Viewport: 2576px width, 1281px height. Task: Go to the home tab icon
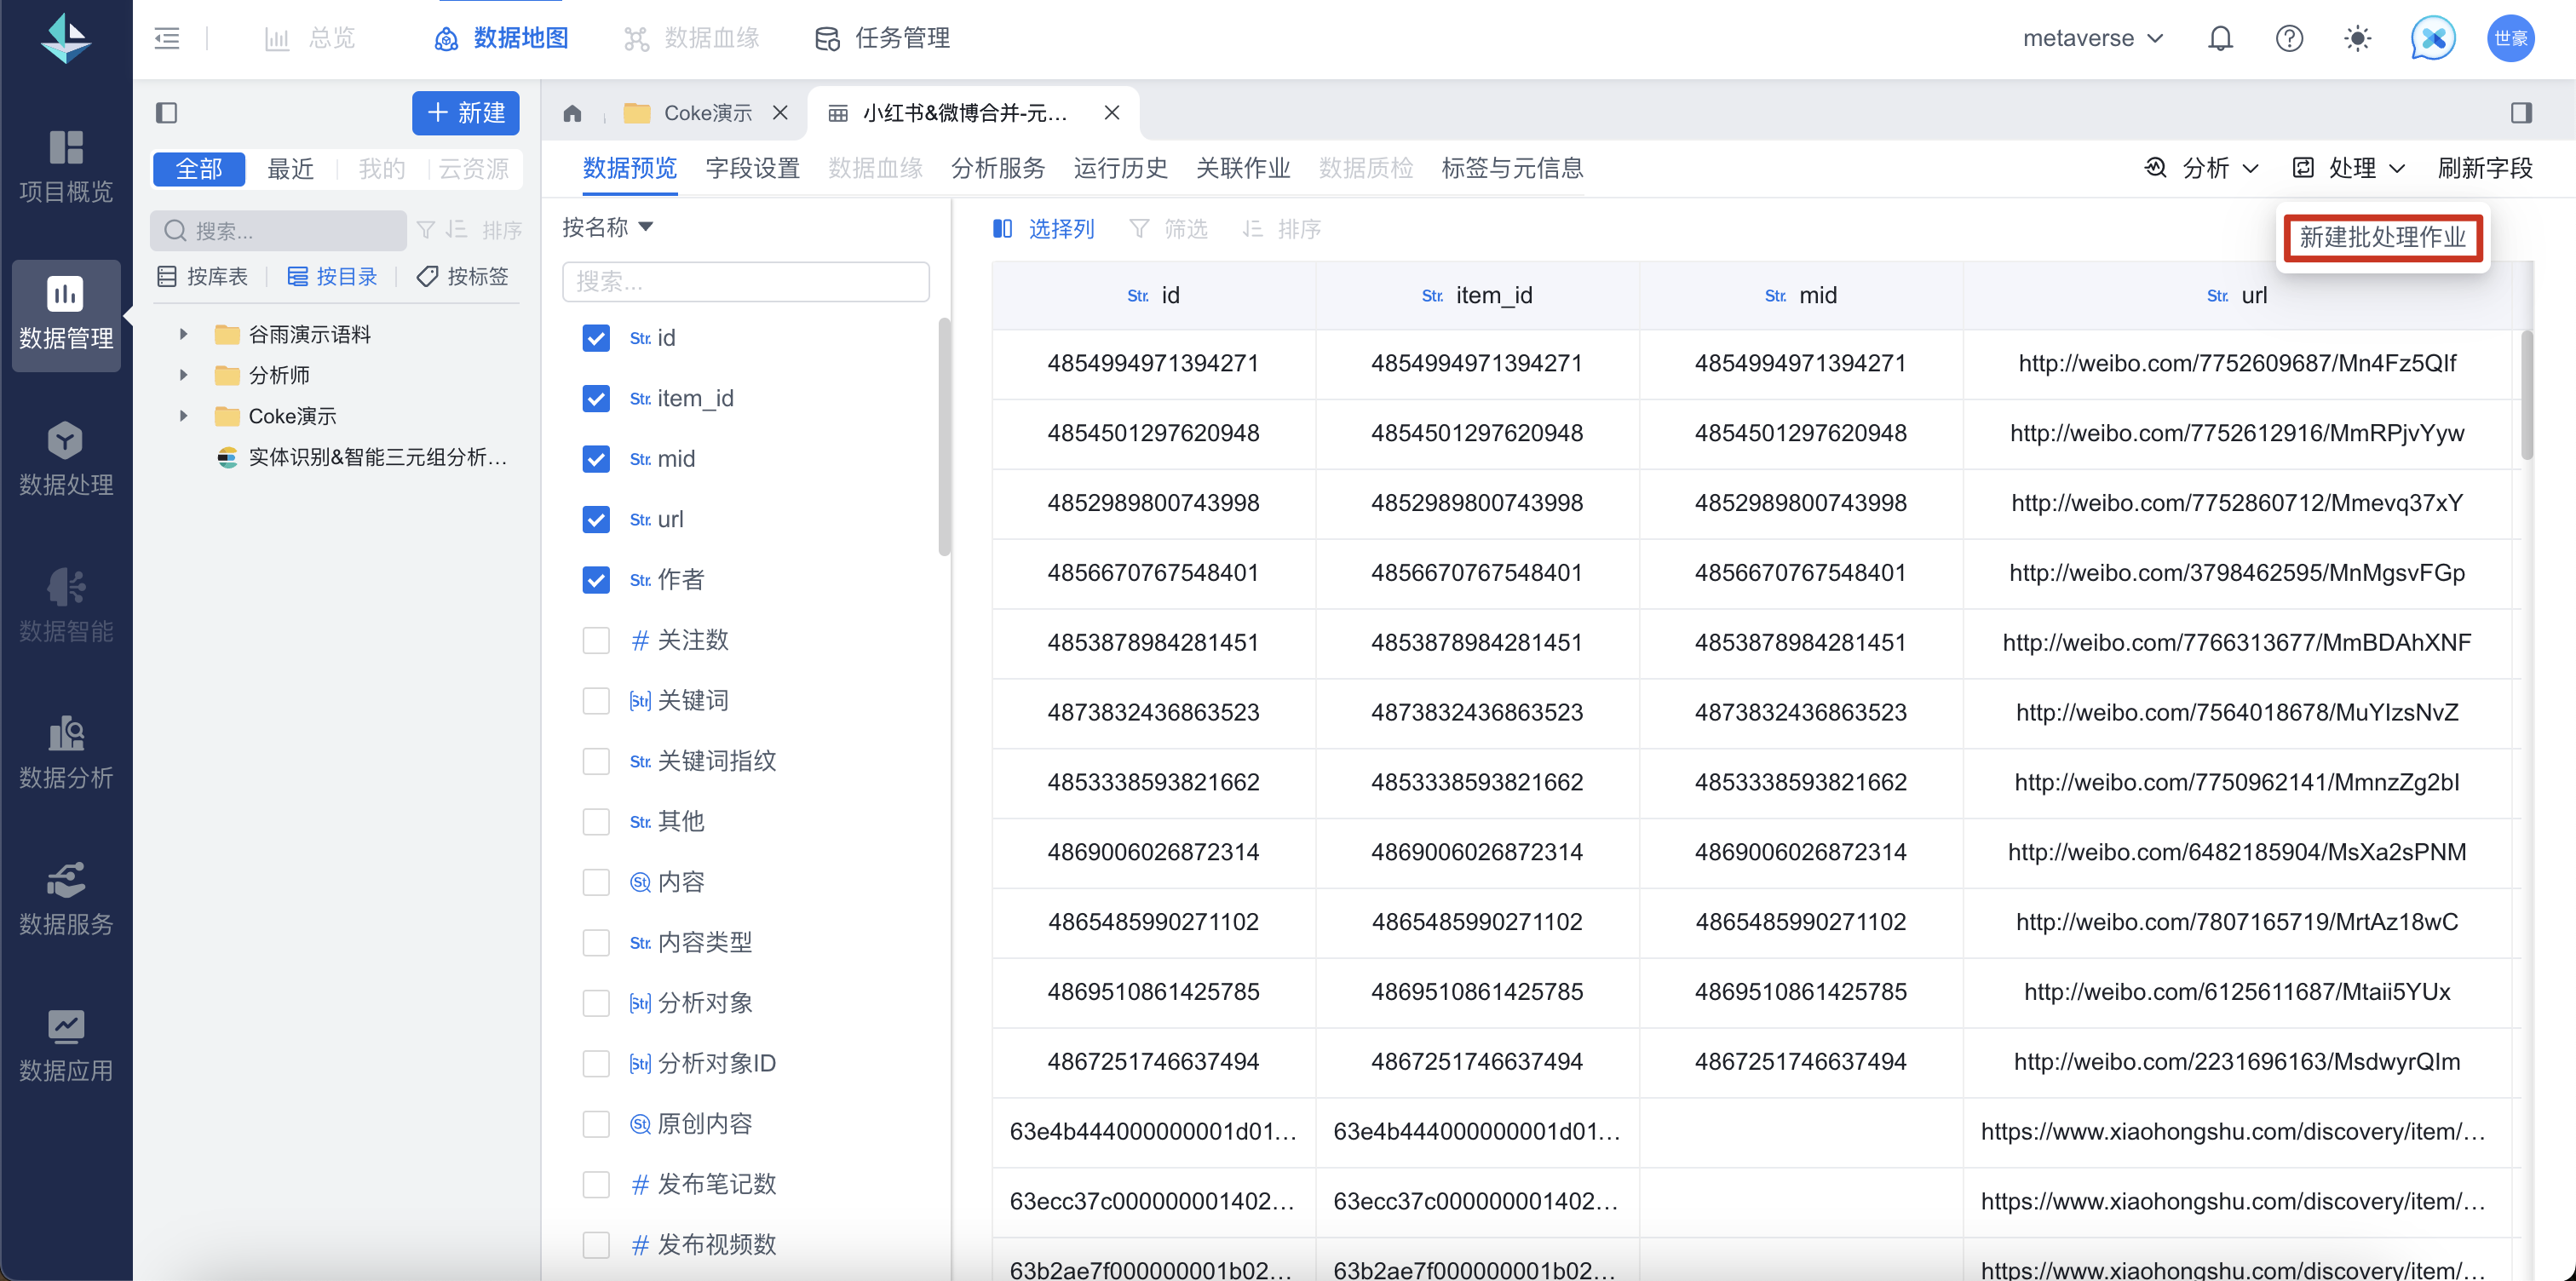(x=572, y=113)
